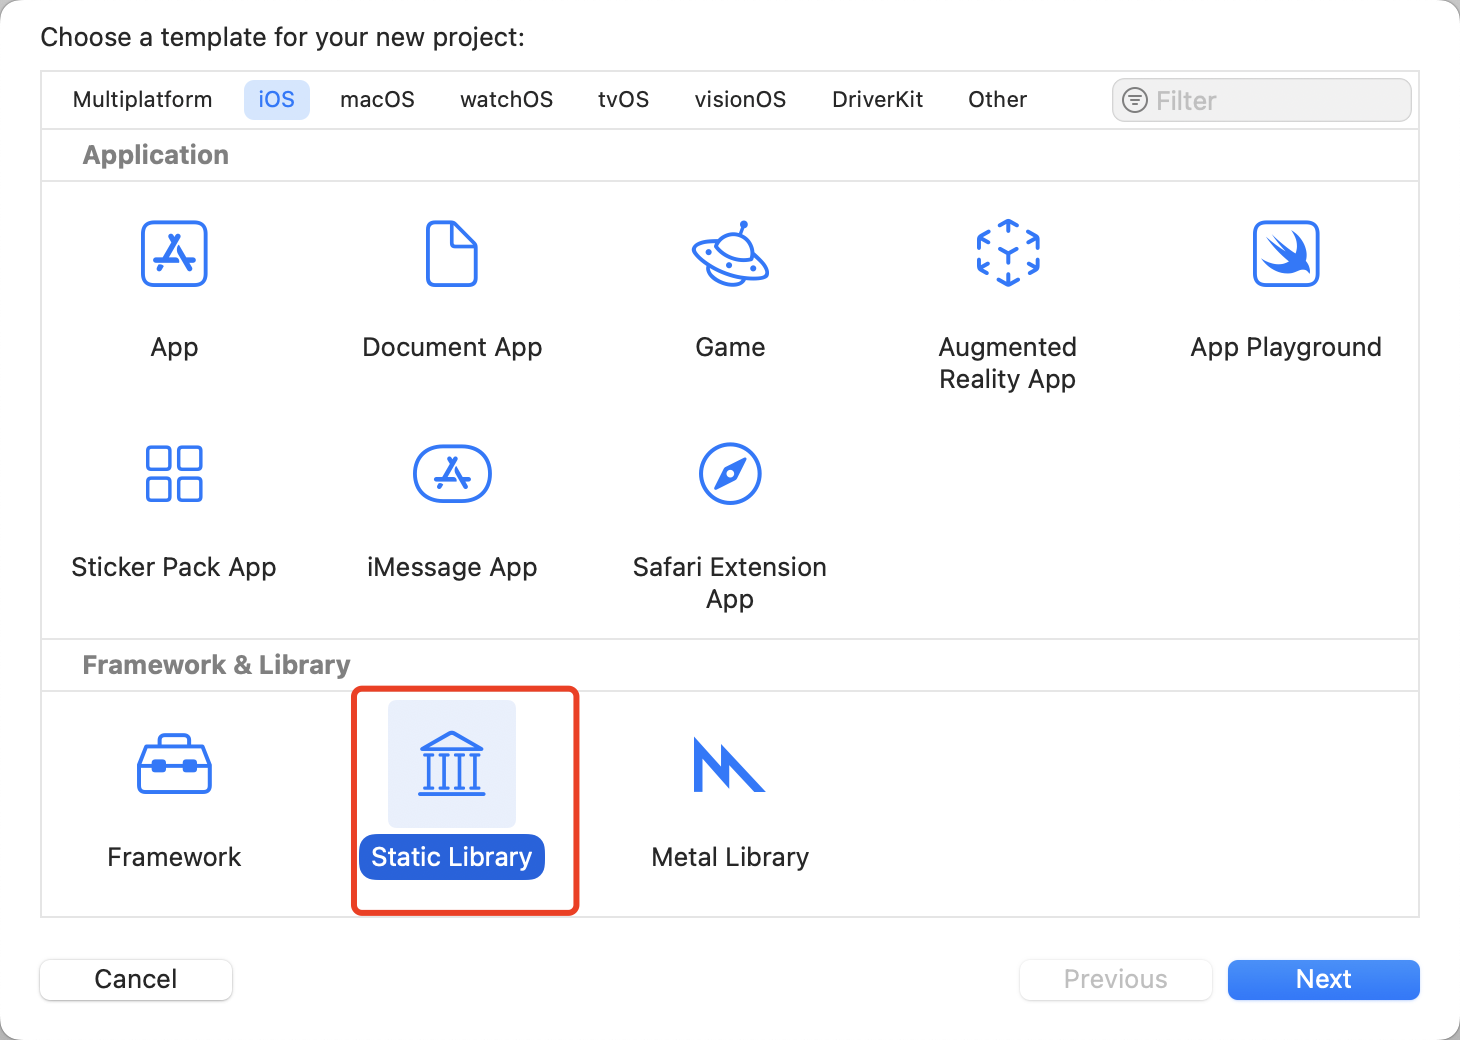Click the 'Static Library' label
Image resolution: width=1460 pixels, height=1040 pixels.
pyautogui.click(x=452, y=857)
